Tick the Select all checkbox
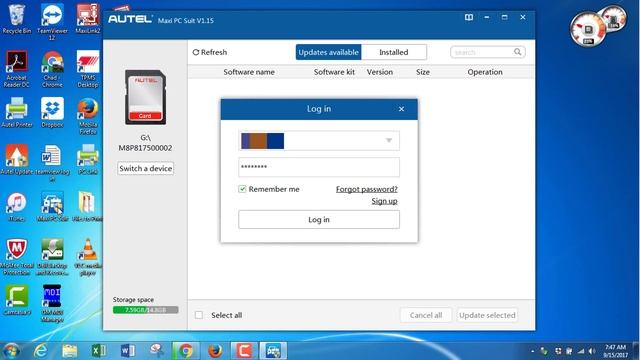The height and width of the screenshot is (360, 640). pos(199,315)
